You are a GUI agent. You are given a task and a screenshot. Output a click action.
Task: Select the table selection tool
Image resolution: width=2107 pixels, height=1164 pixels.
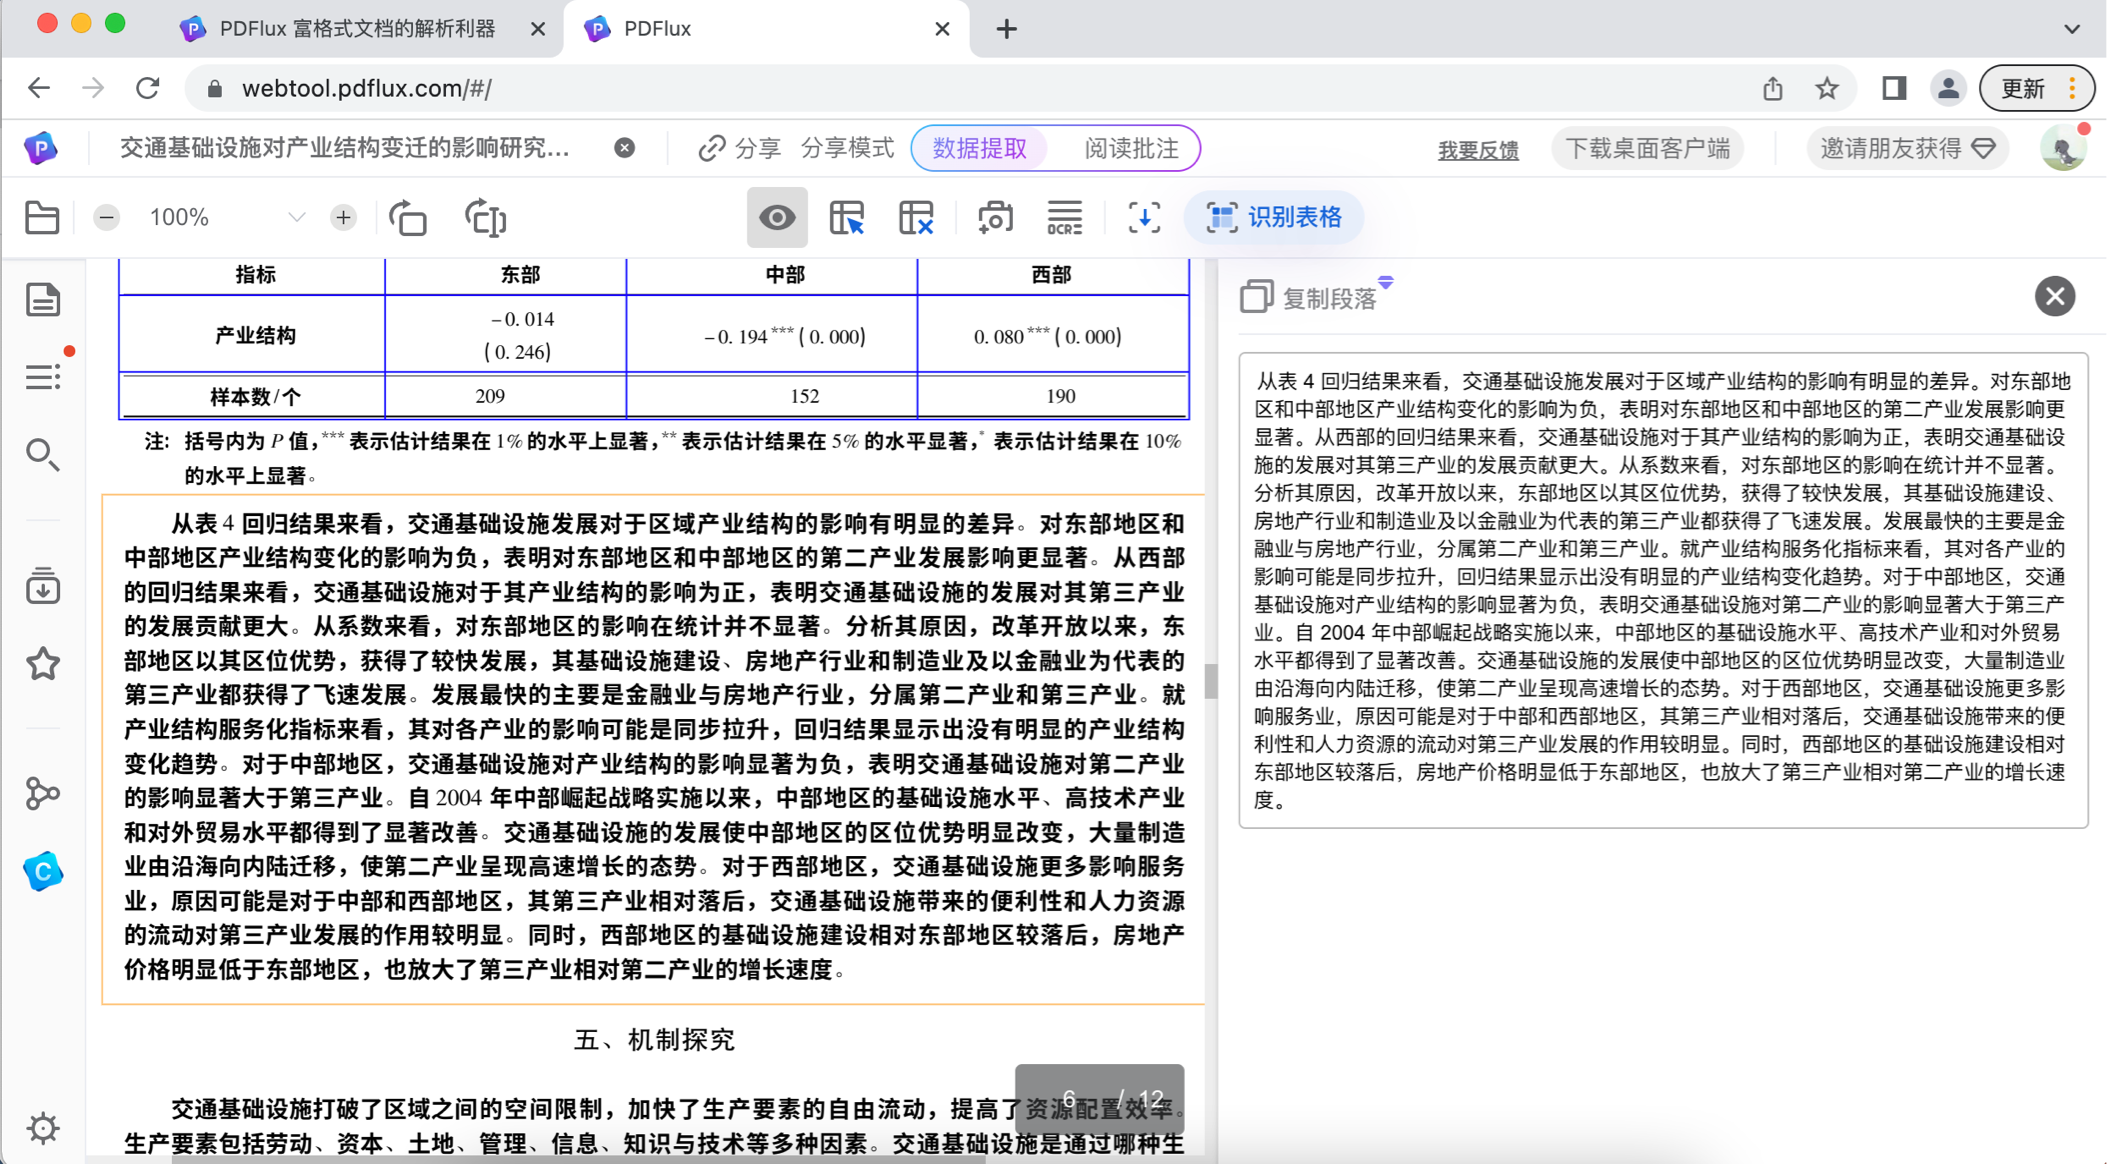(848, 217)
